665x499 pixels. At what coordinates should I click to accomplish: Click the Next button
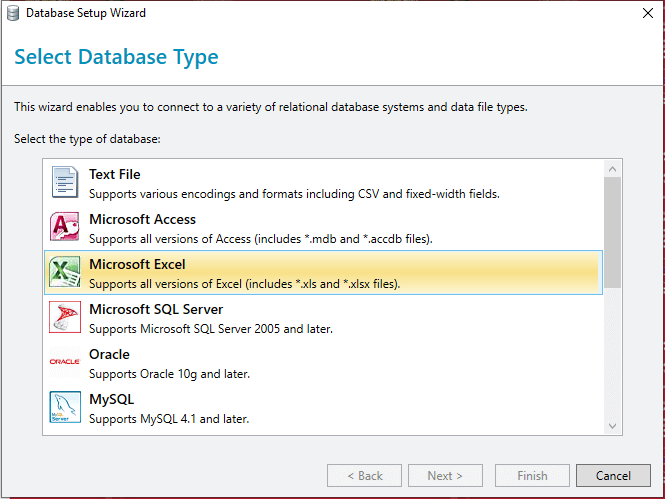pyautogui.click(x=445, y=476)
